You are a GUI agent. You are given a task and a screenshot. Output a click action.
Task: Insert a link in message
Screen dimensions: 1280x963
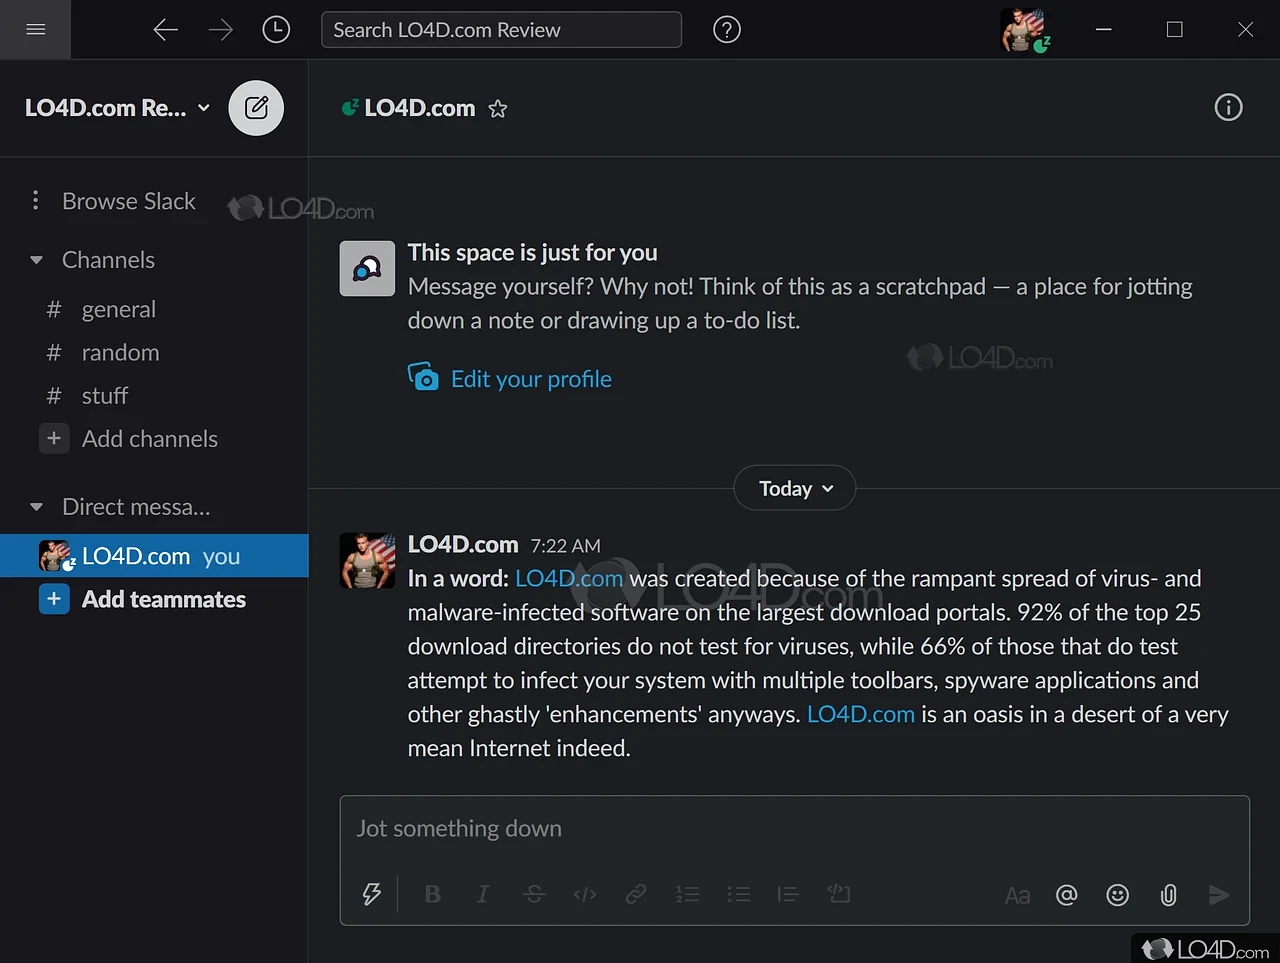(x=636, y=894)
